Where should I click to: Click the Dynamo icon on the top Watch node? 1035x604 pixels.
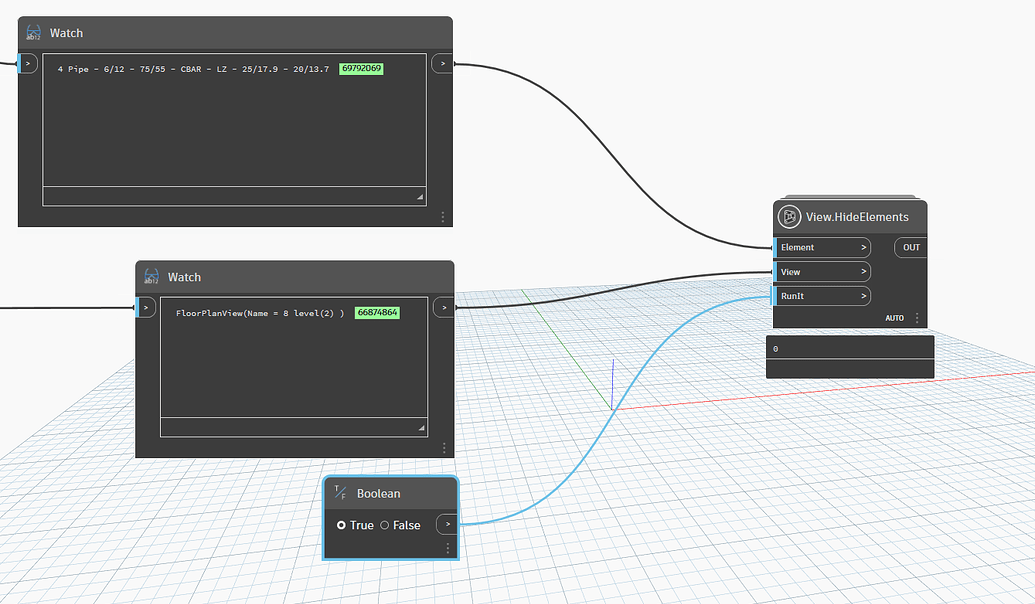coord(33,32)
